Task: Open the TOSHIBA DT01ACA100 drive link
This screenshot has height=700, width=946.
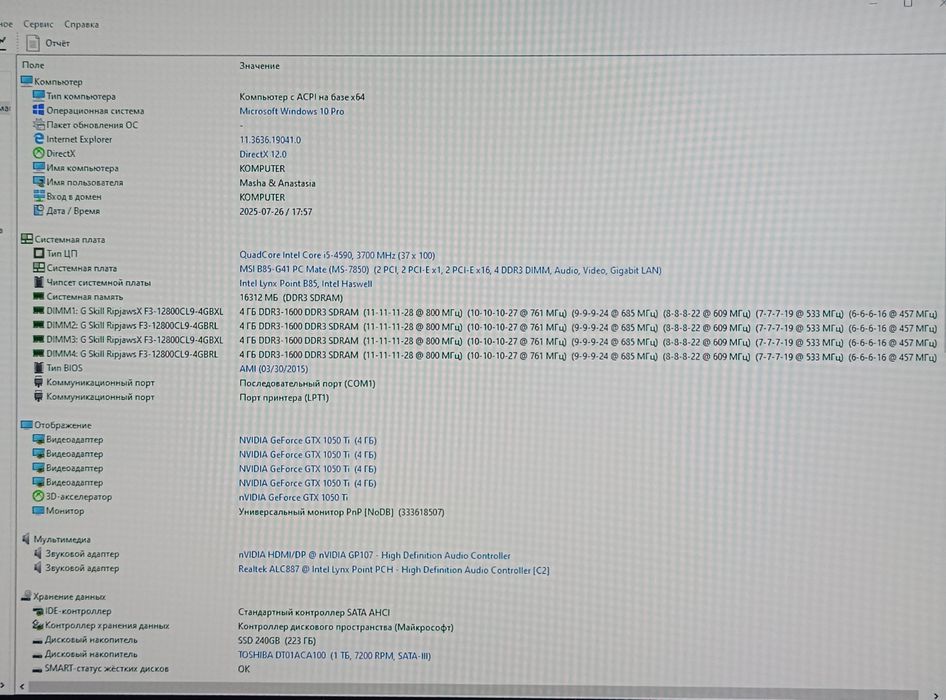Action: (334, 655)
